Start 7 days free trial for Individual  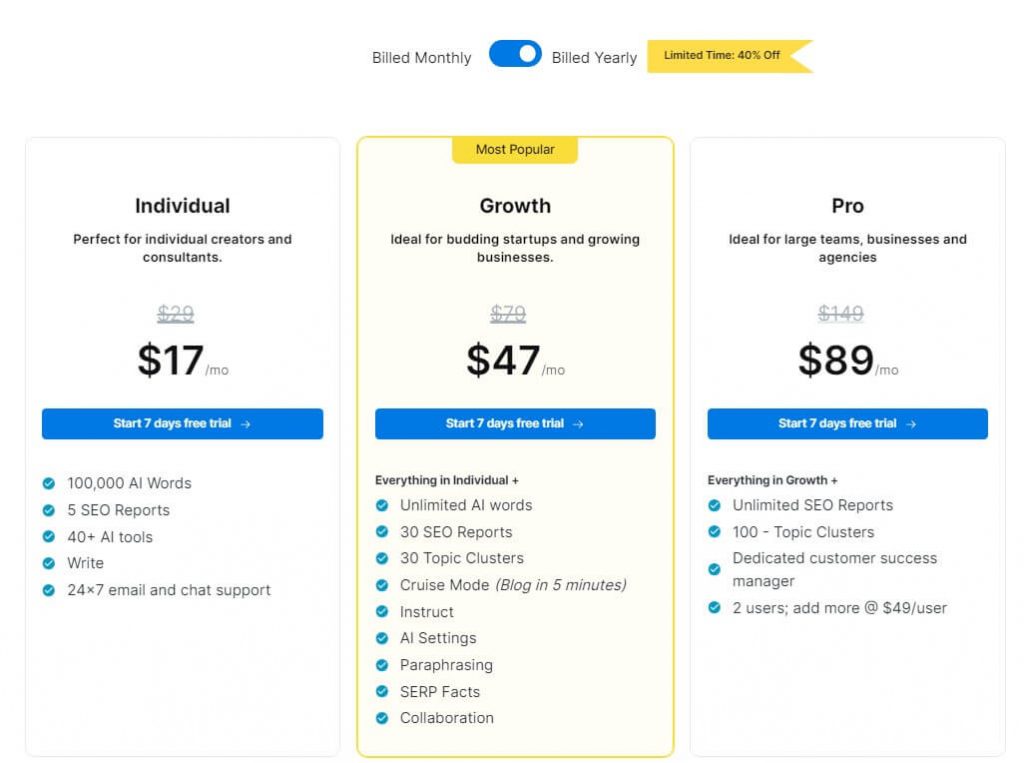[182, 423]
